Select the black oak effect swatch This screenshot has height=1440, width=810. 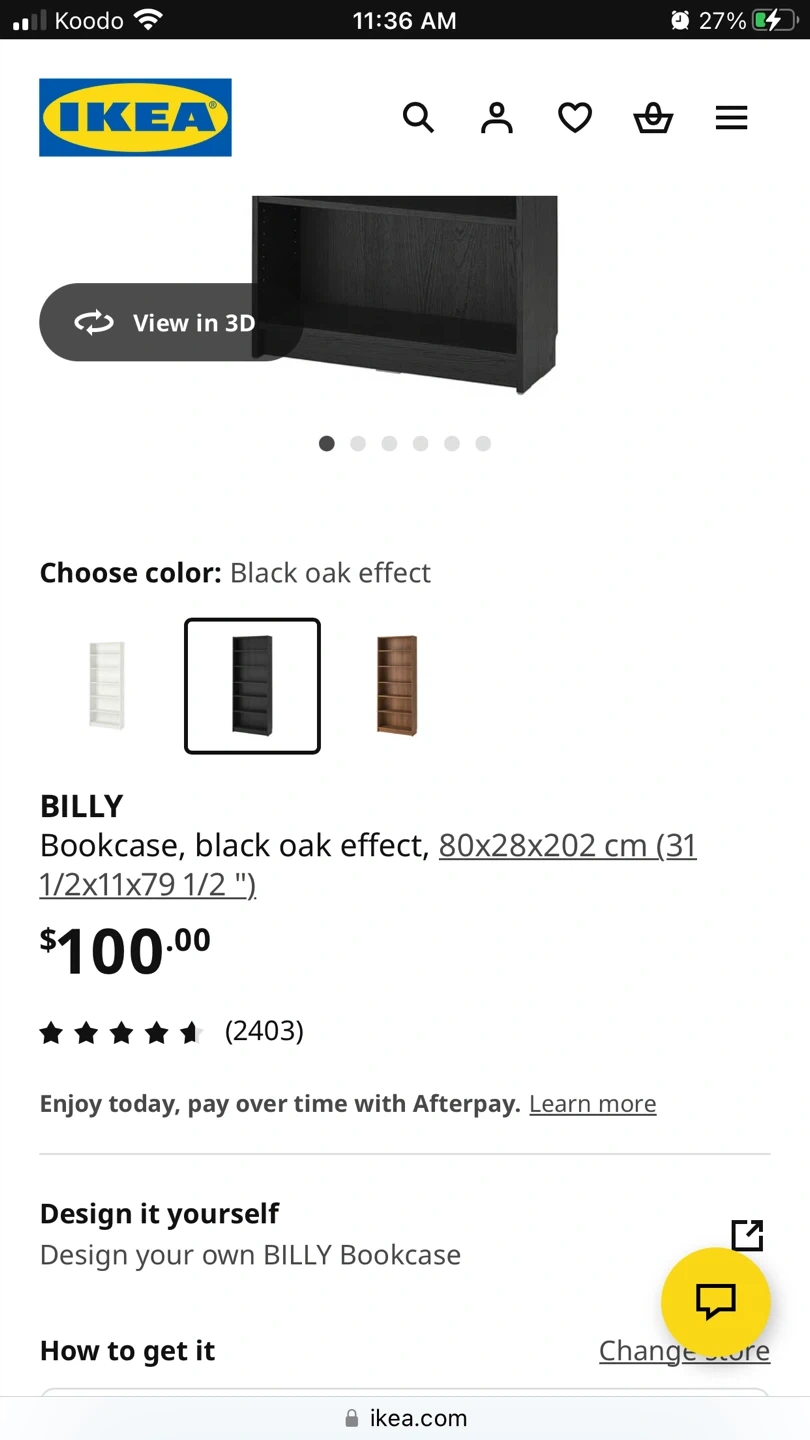[x=252, y=686]
